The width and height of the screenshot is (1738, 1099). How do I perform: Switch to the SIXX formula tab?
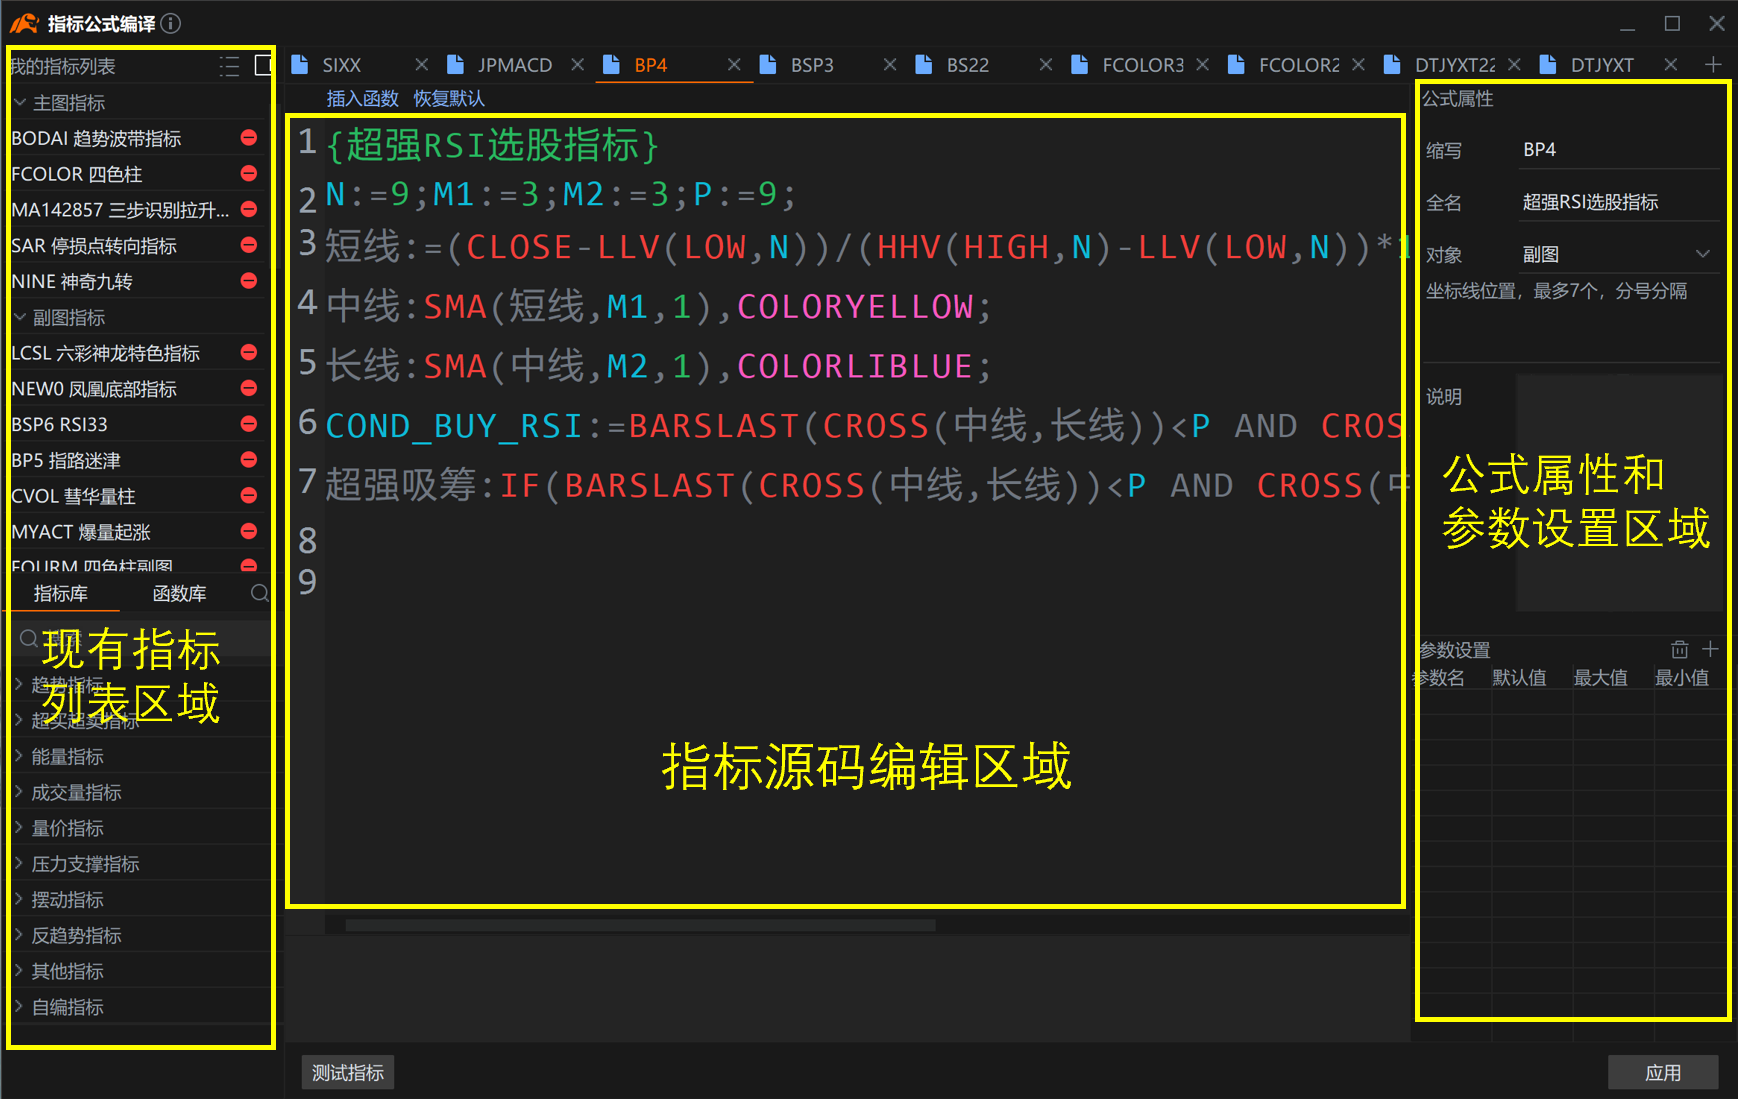(341, 65)
